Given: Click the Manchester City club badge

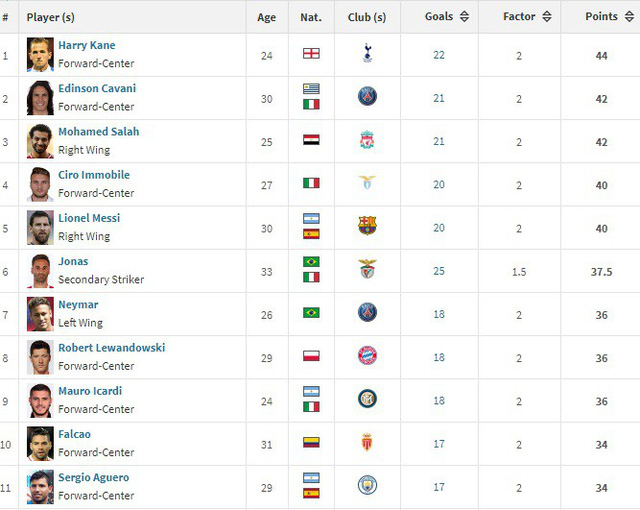Looking at the screenshot, I should 367,485.
